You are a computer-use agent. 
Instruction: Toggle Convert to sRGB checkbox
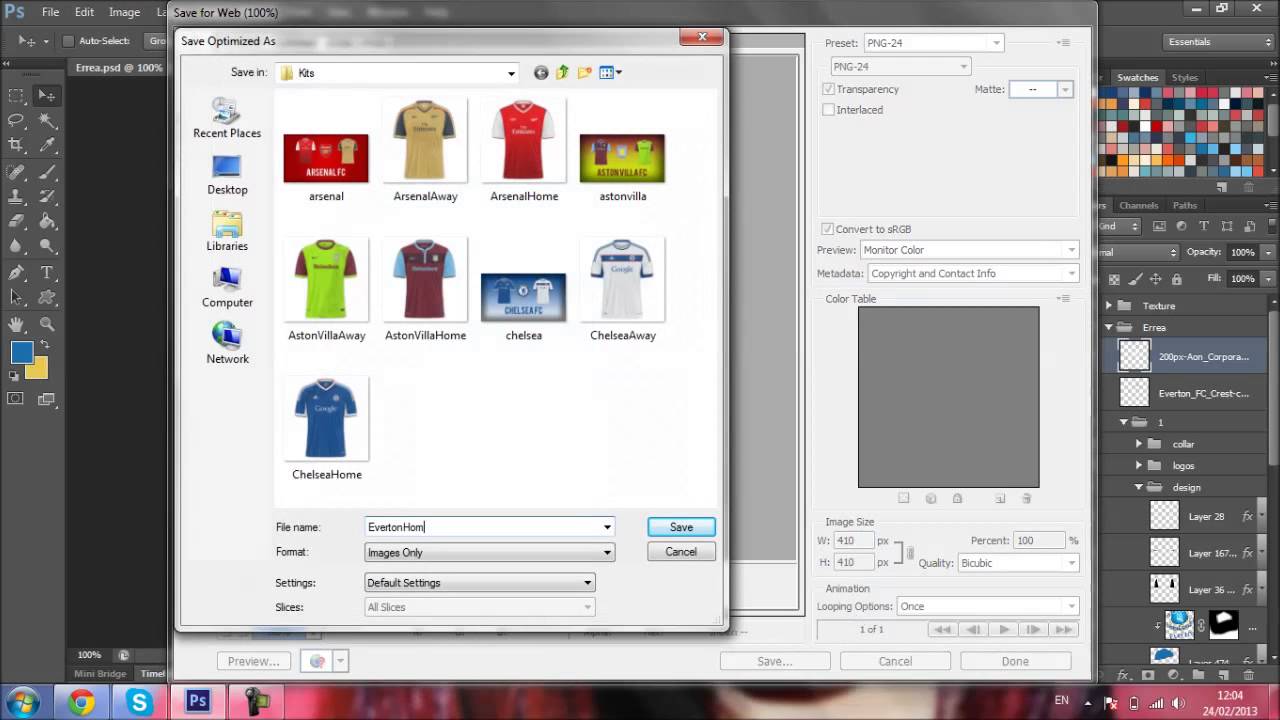coord(828,229)
